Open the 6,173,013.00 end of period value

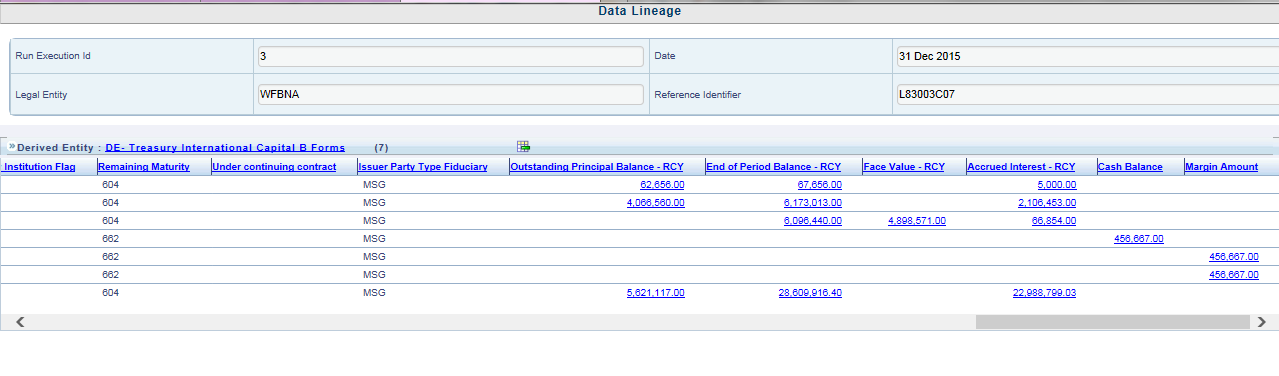pos(813,203)
